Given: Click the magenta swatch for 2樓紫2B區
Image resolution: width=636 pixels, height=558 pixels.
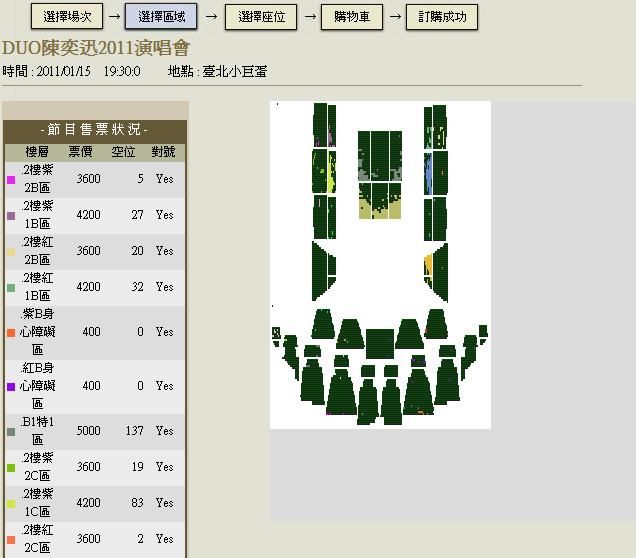Looking at the screenshot, I should coord(11,180).
